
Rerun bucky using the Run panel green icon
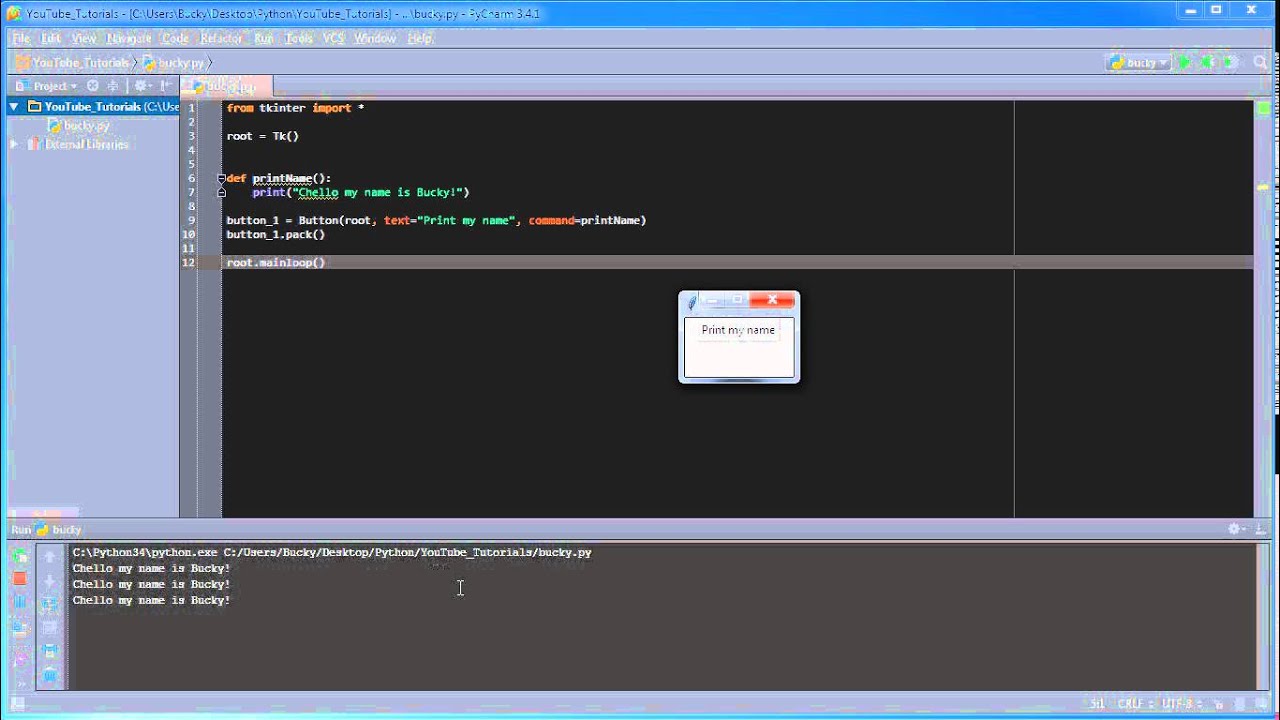pyautogui.click(x=20, y=556)
